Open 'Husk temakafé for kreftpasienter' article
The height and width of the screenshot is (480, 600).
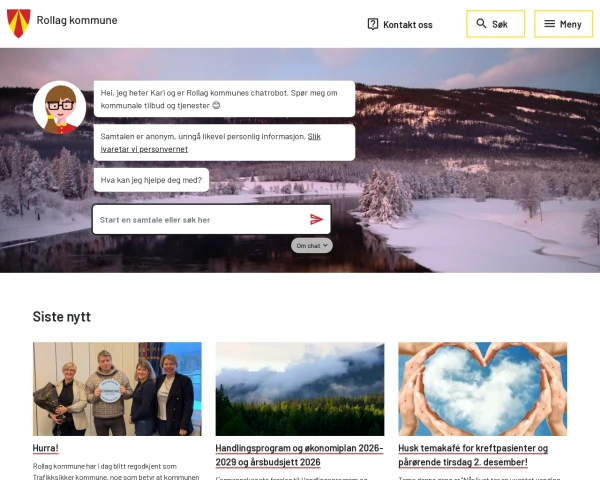tap(473, 455)
